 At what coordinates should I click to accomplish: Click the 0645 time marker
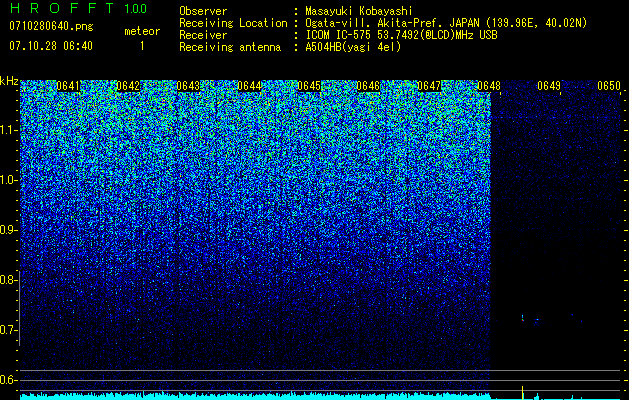pos(309,86)
